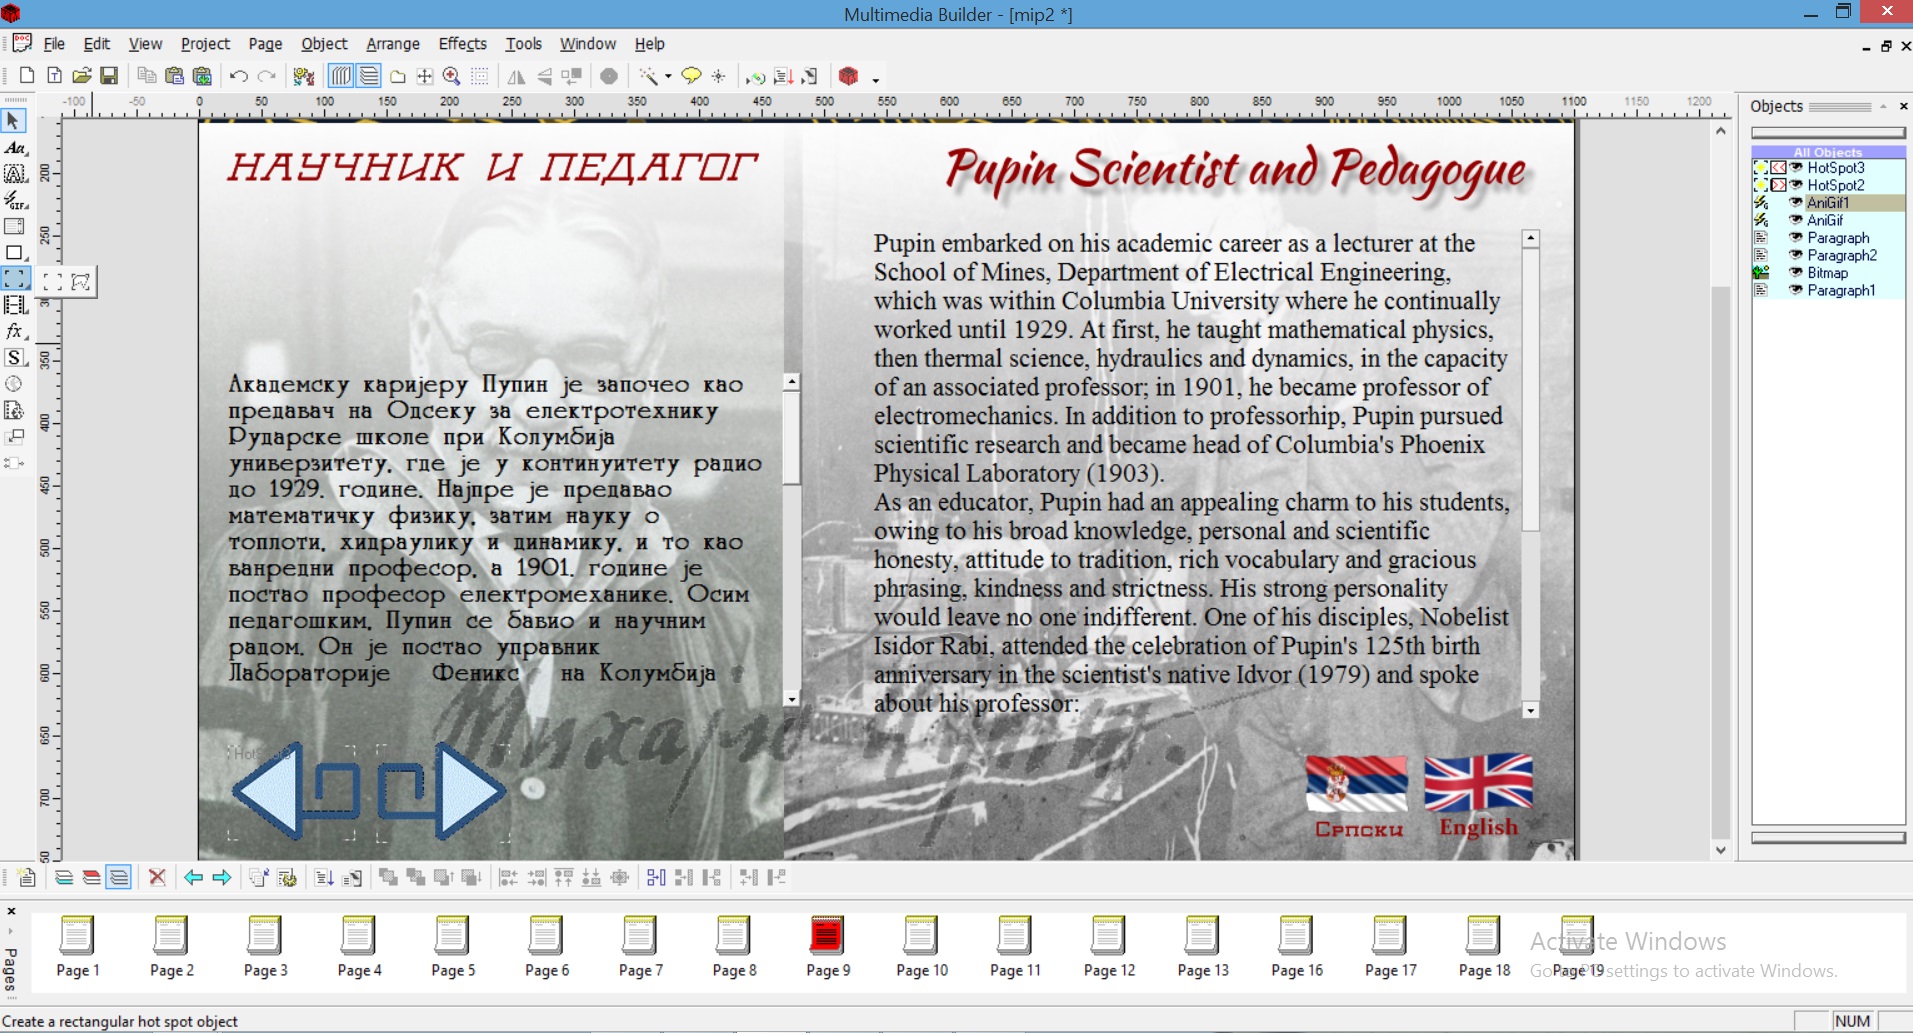
Task: Collapse the Objects panel with up arrow
Action: [1883, 106]
